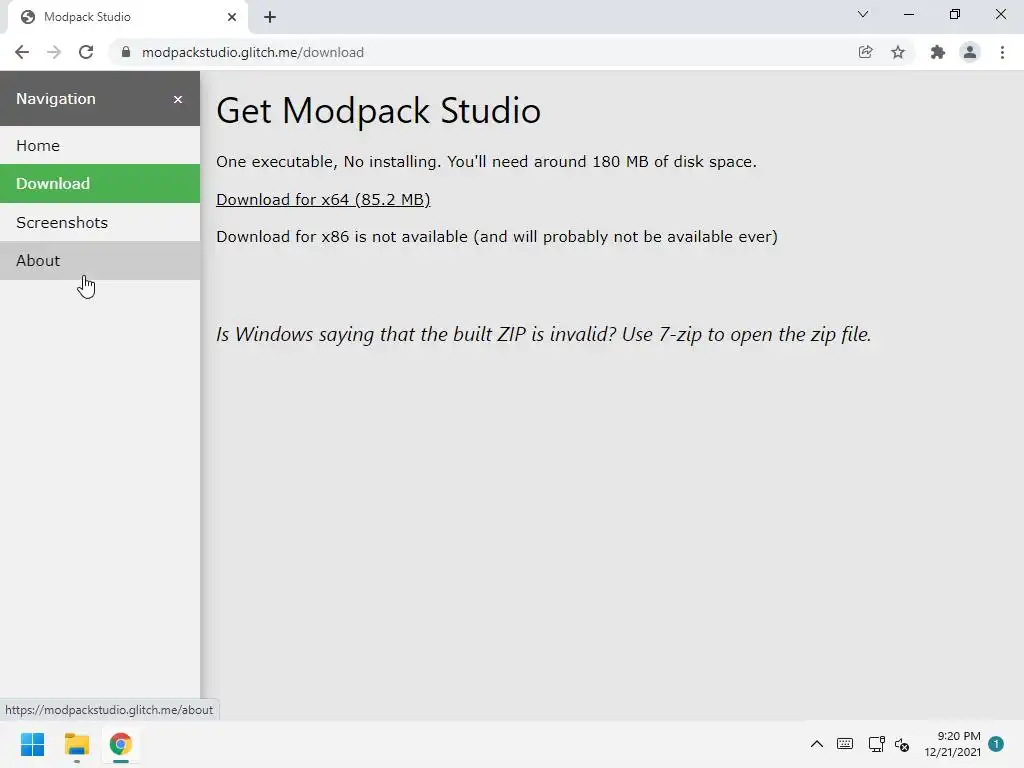This screenshot has height=768, width=1024.
Task: Open the tab search chevron dropdown
Action: [863, 14]
